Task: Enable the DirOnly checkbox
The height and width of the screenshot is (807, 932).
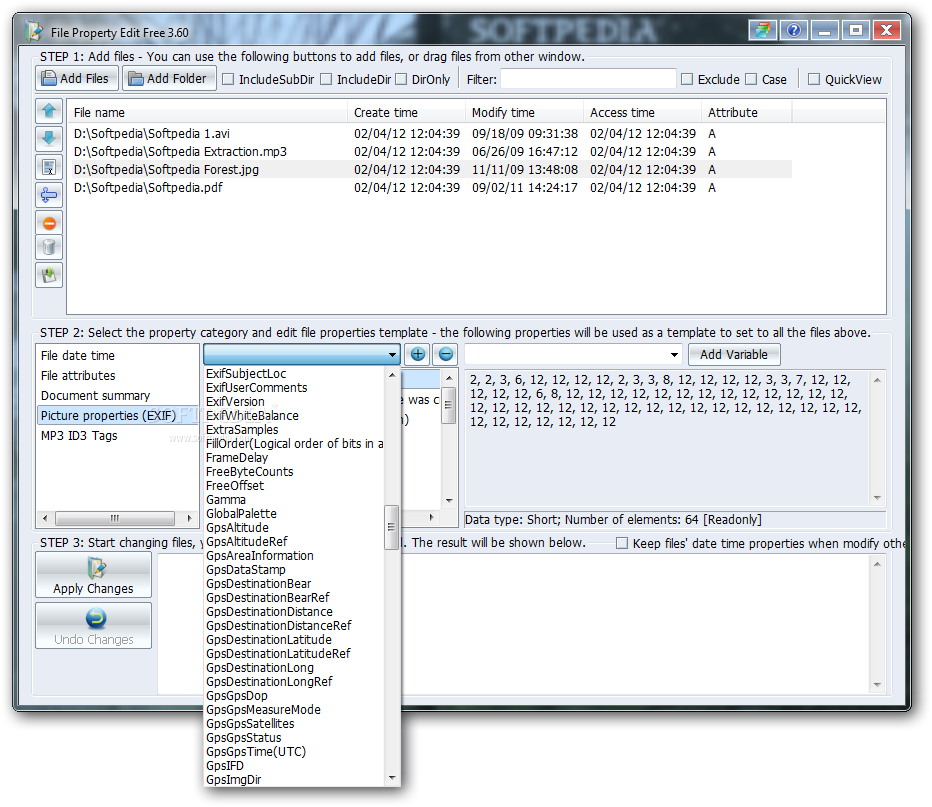Action: point(401,79)
